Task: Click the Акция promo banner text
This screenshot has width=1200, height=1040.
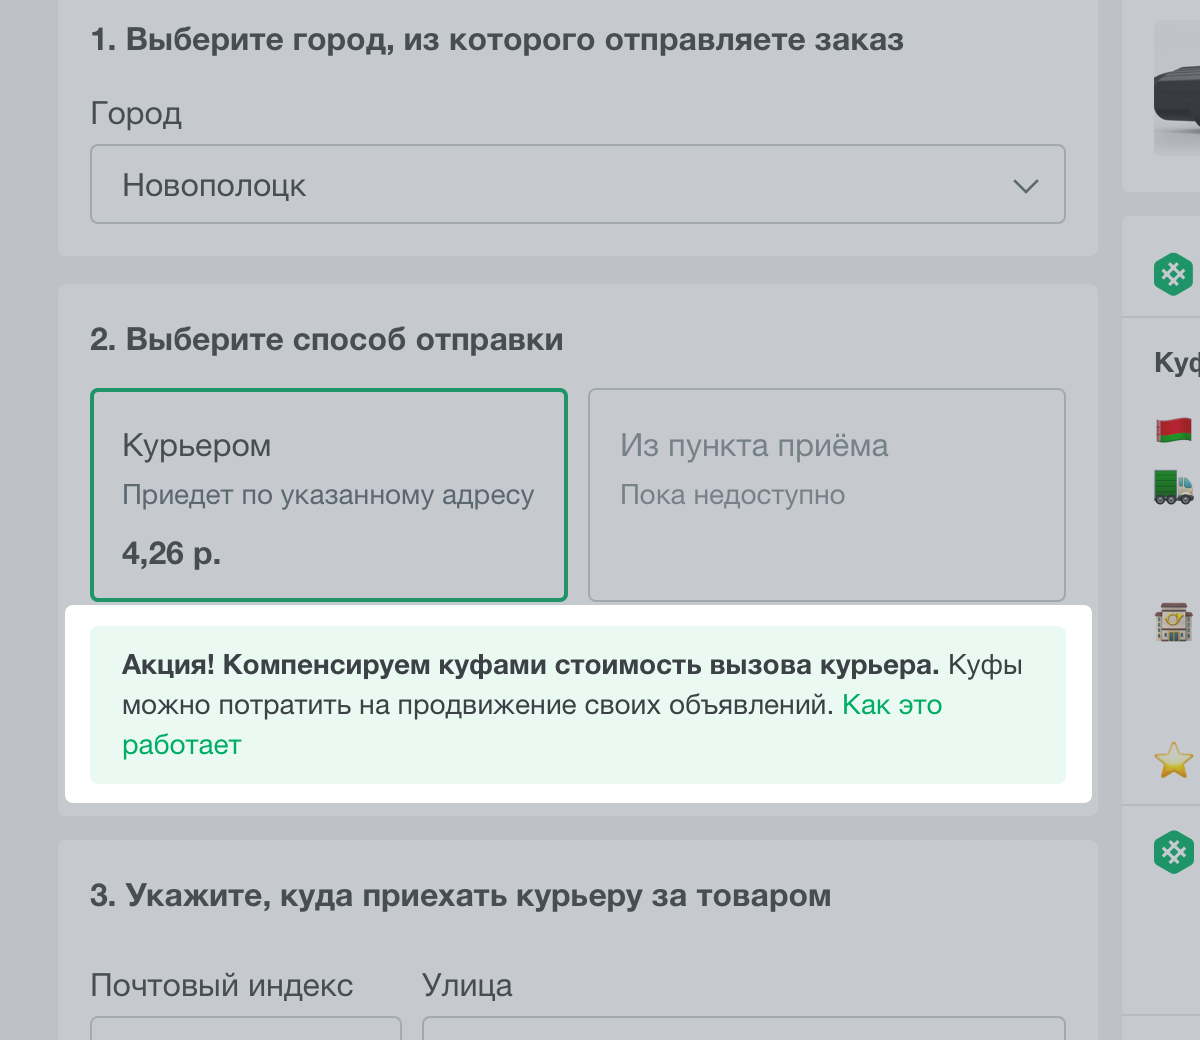Action: pyautogui.click(x=530, y=665)
